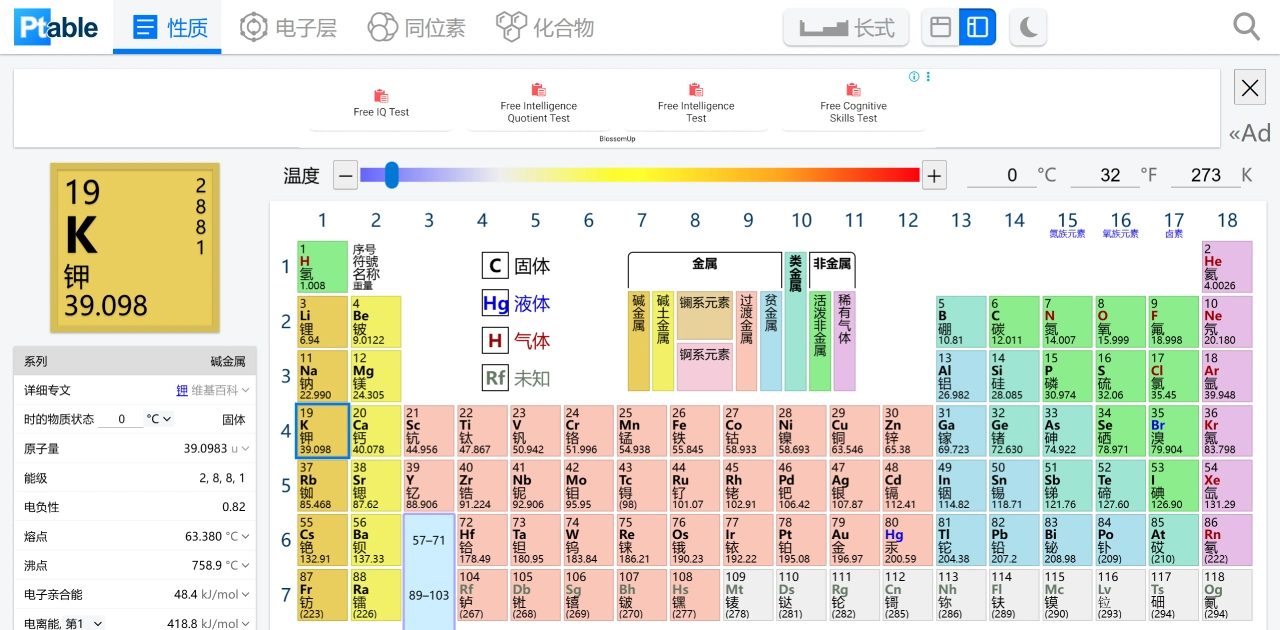The image size is (1280, 630).
Task: Select the 稀有气体 category swatch
Action: (844, 340)
